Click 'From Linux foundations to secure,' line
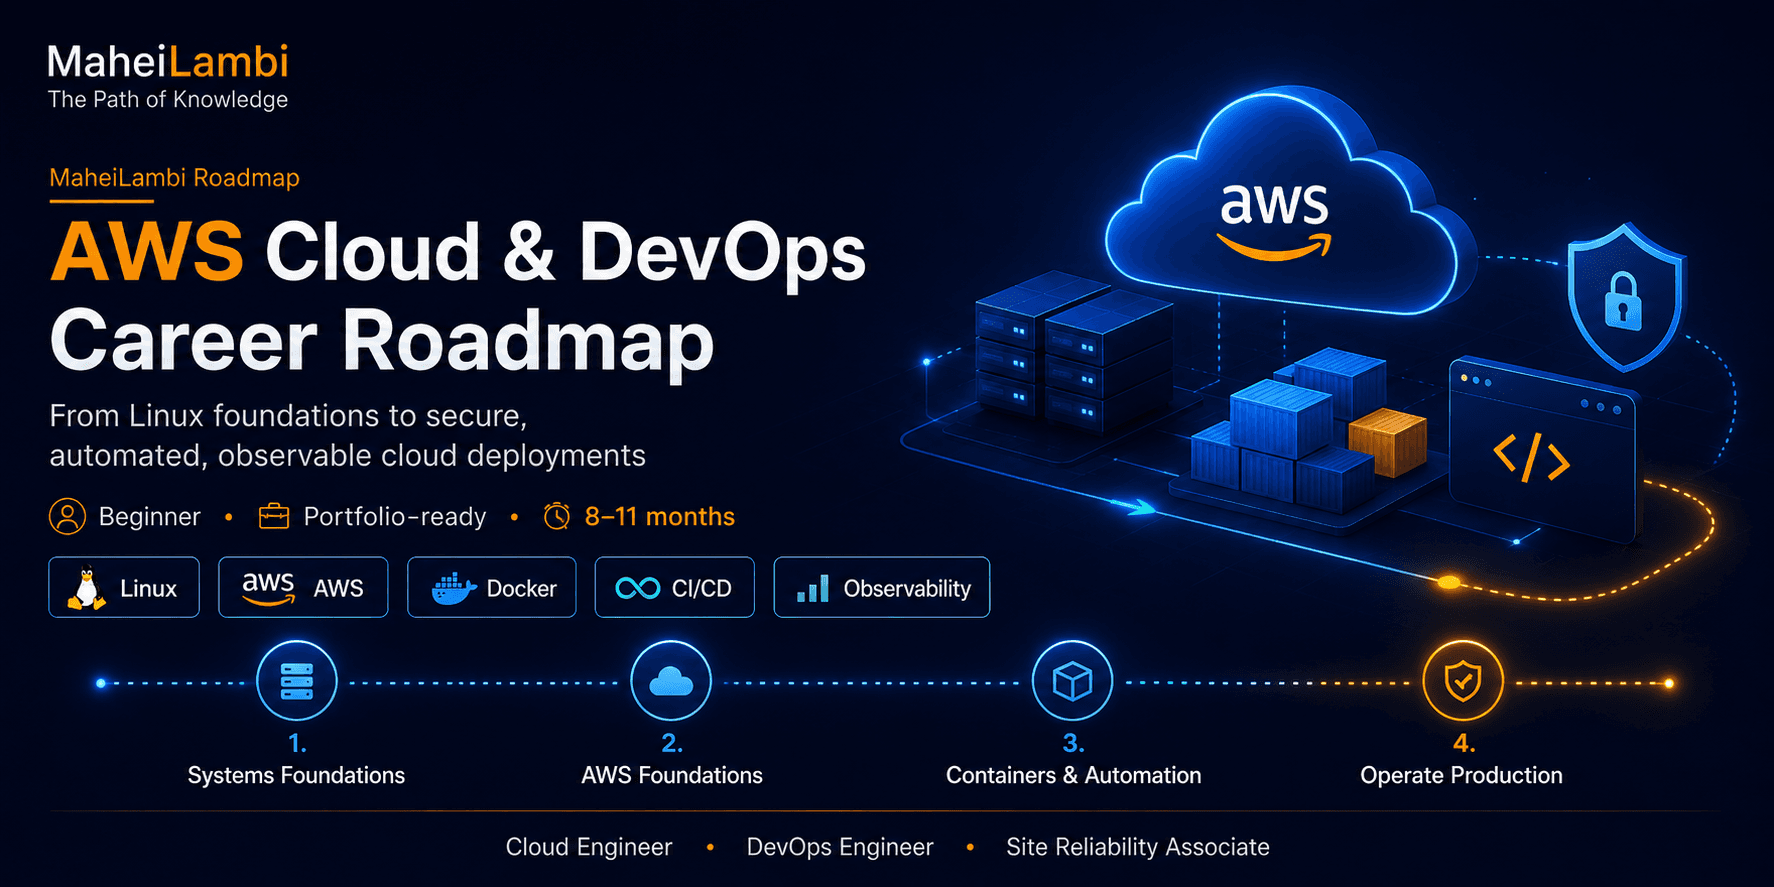Viewport: 1774px width, 887px height. (288, 415)
